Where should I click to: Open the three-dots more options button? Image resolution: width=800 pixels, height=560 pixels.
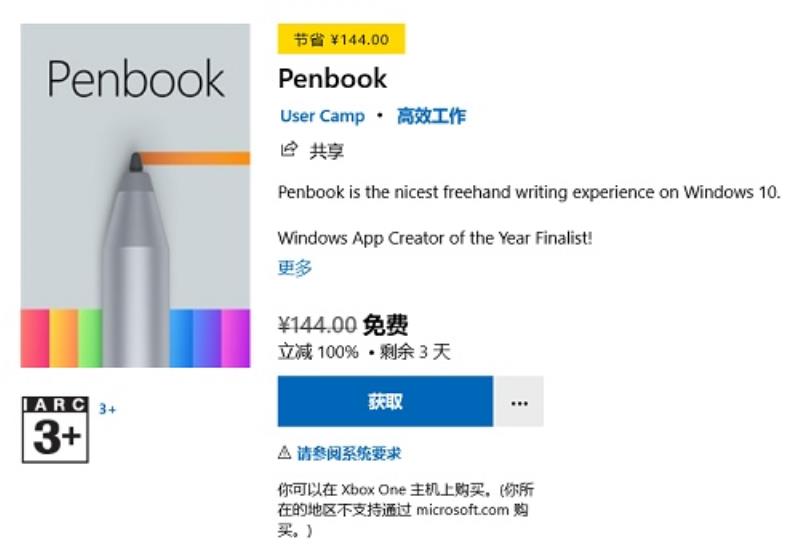pyautogui.click(x=519, y=401)
